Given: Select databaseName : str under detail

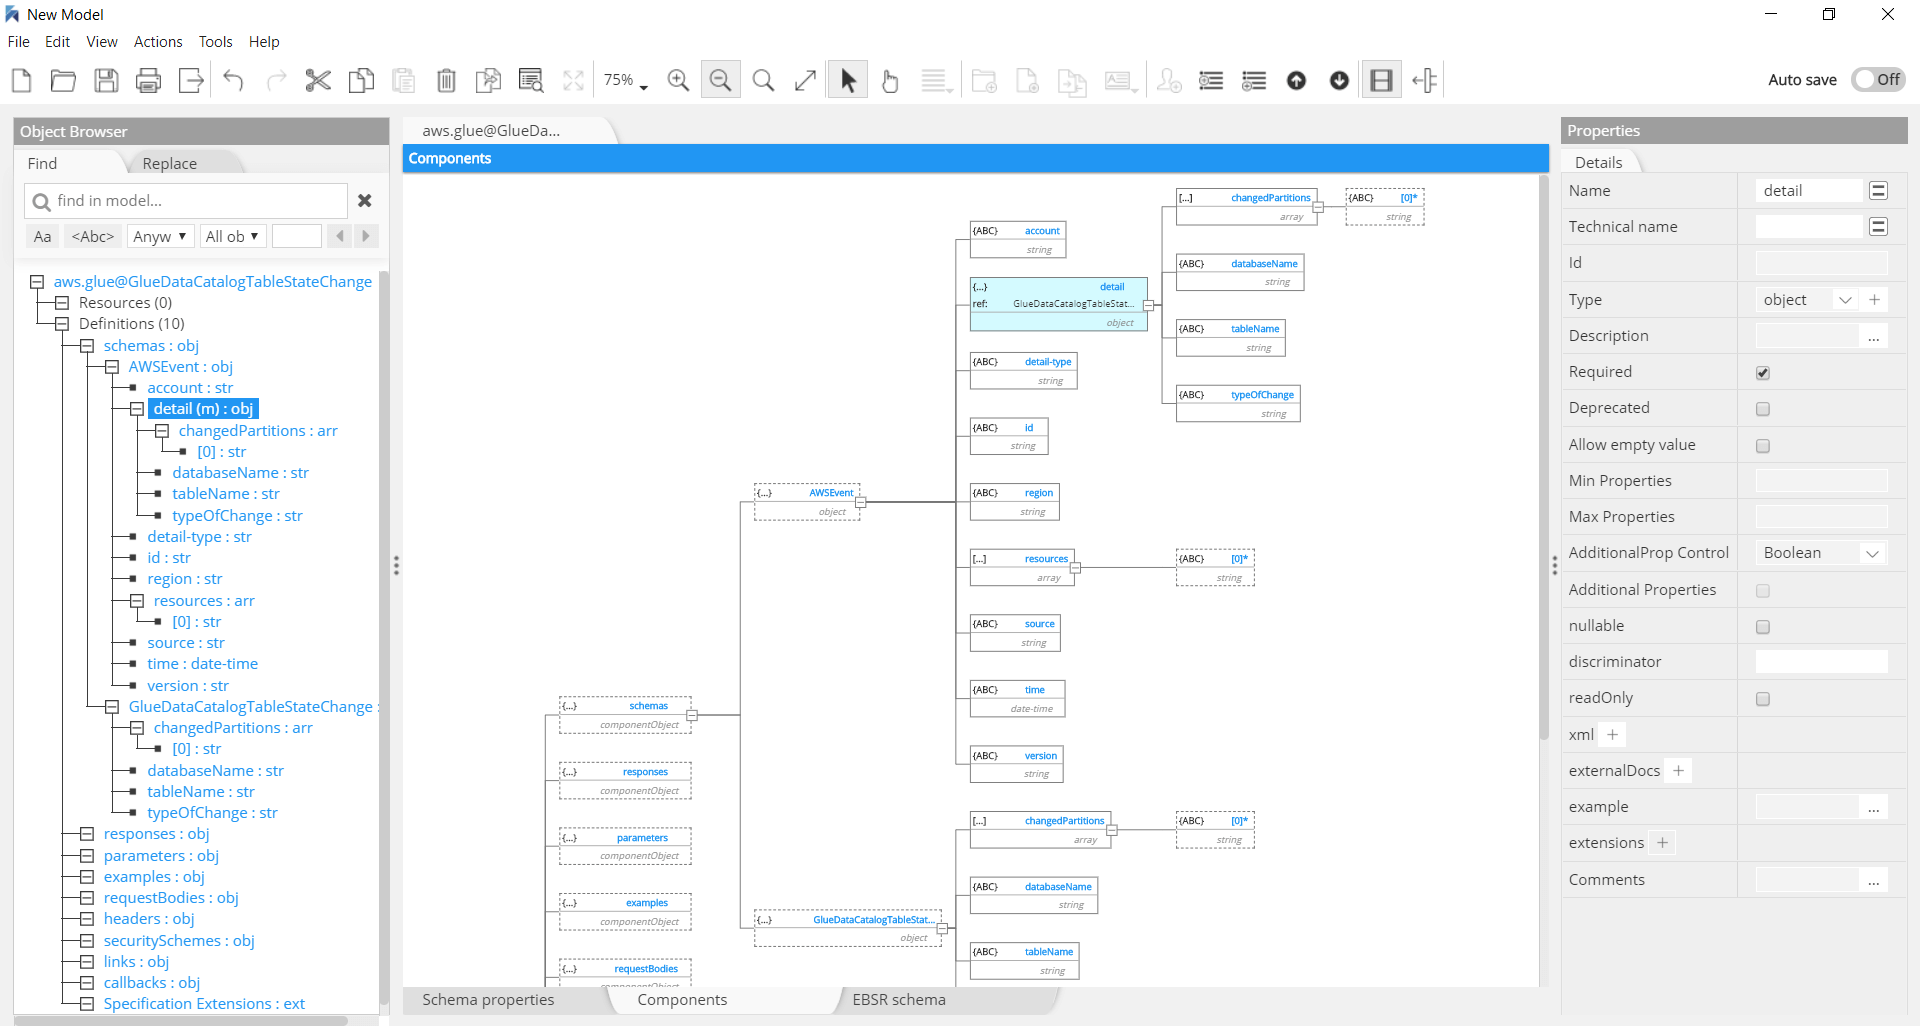Looking at the screenshot, I should coord(240,473).
